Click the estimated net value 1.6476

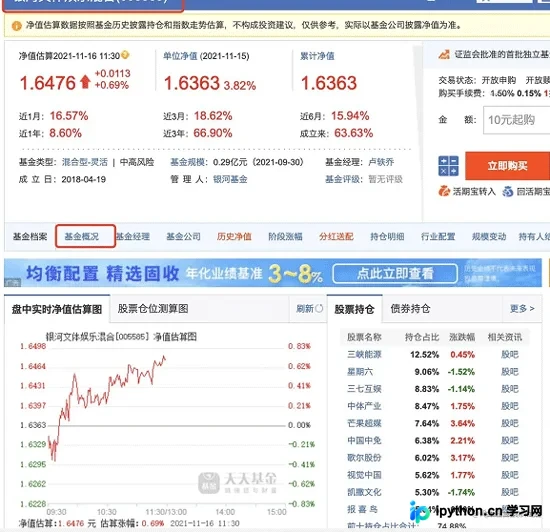click(x=48, y=83)
